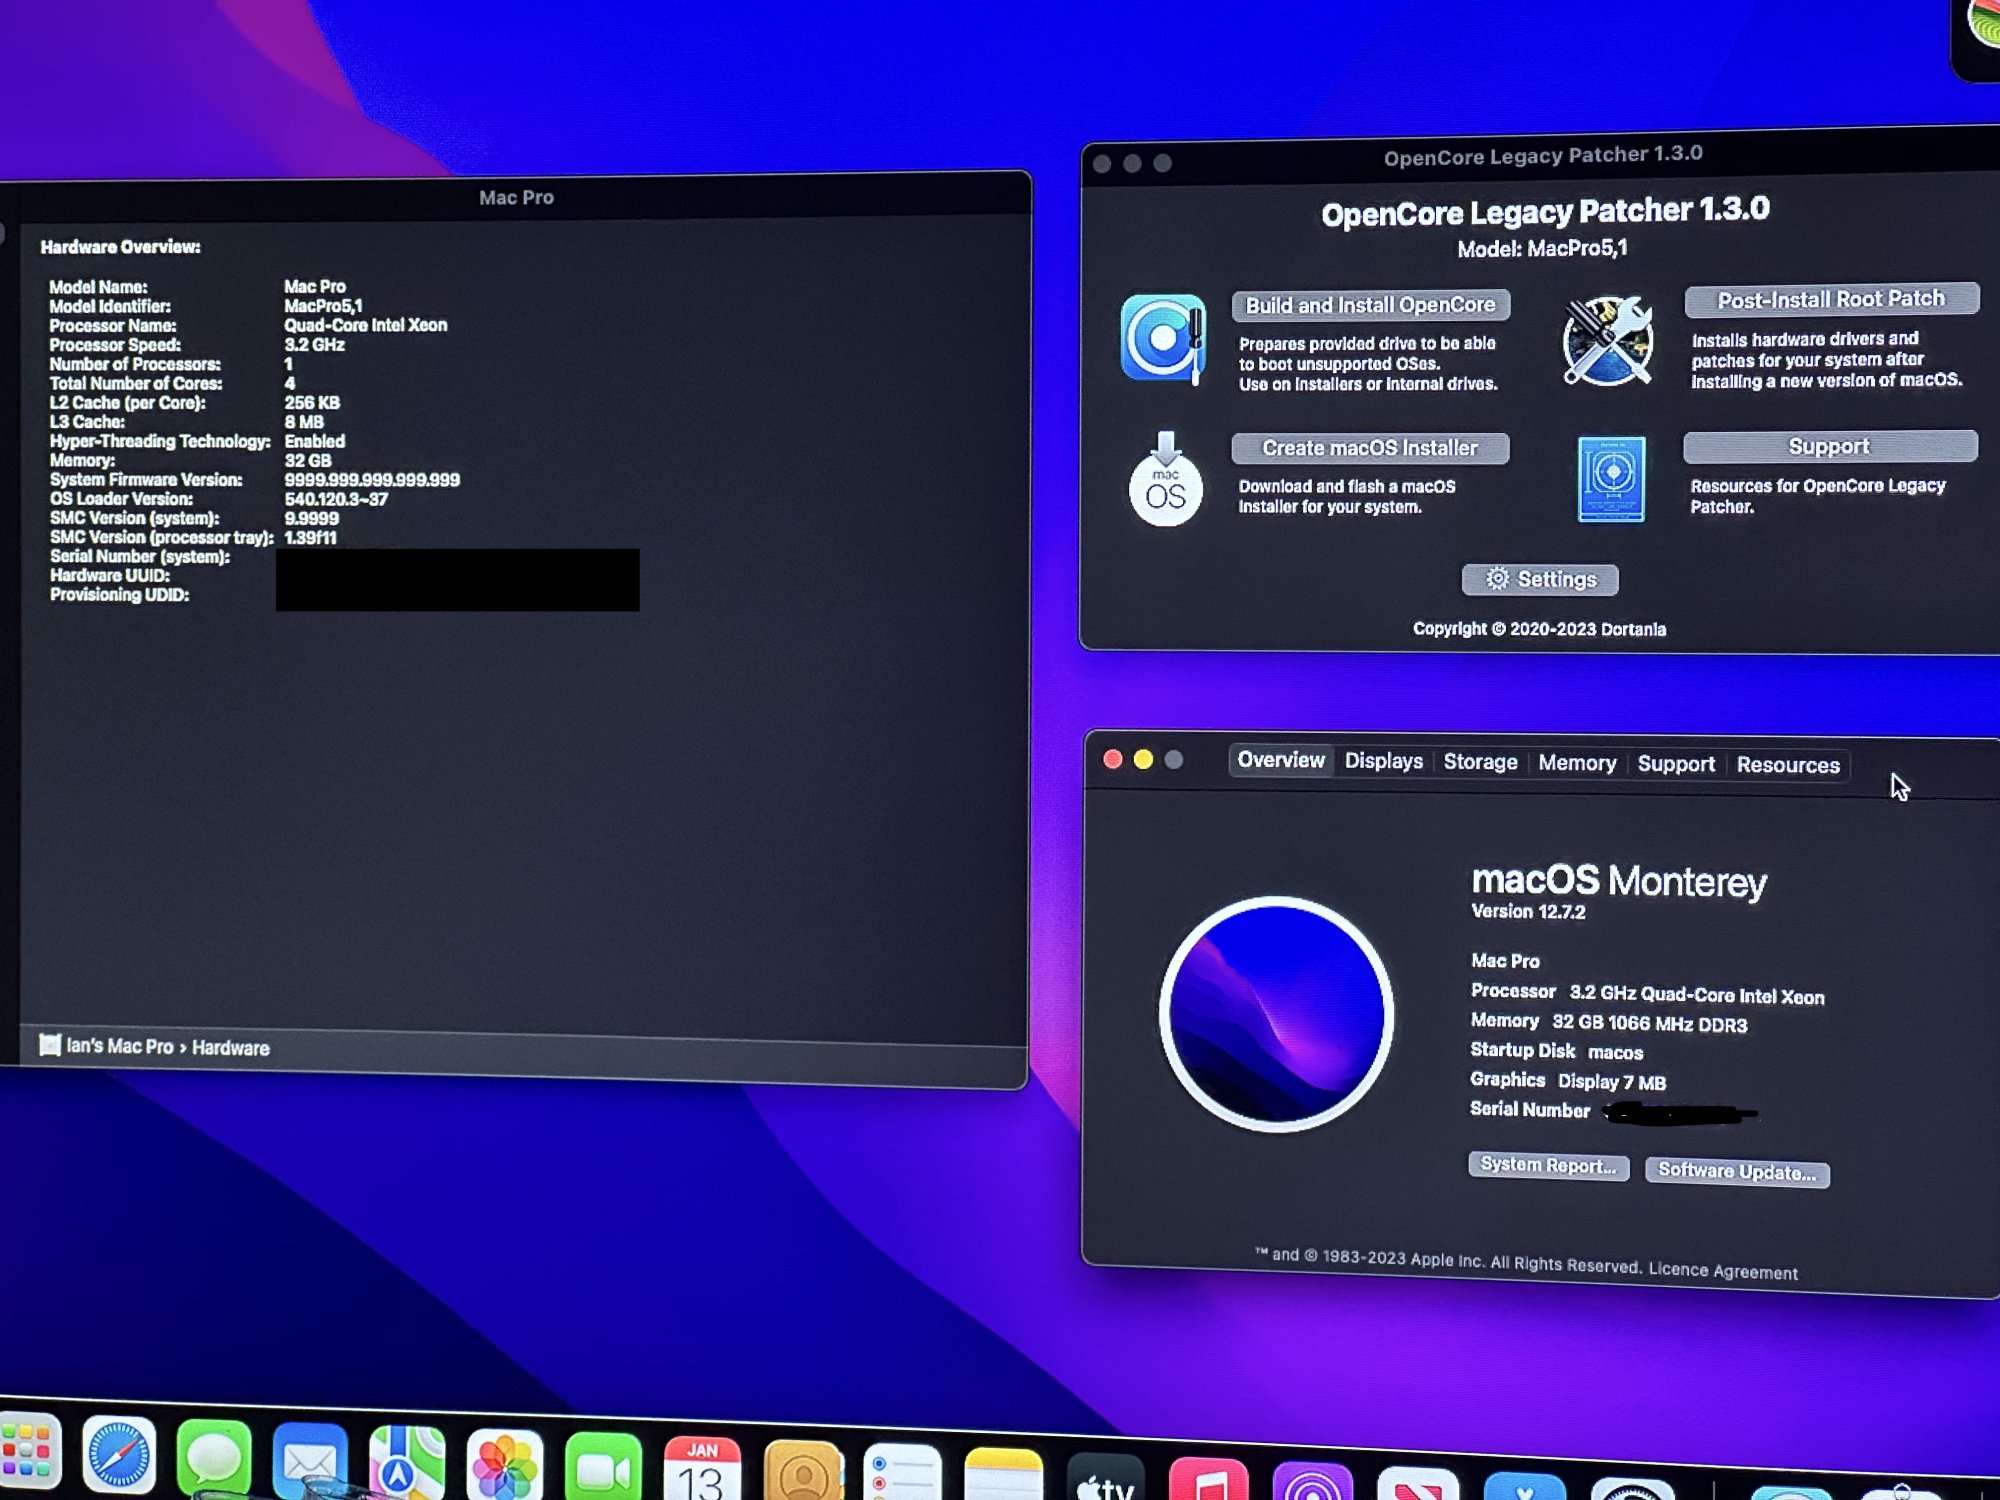Select the Memory tab
This screenshot has height=1500, width=2000.
click(1577, 763)
